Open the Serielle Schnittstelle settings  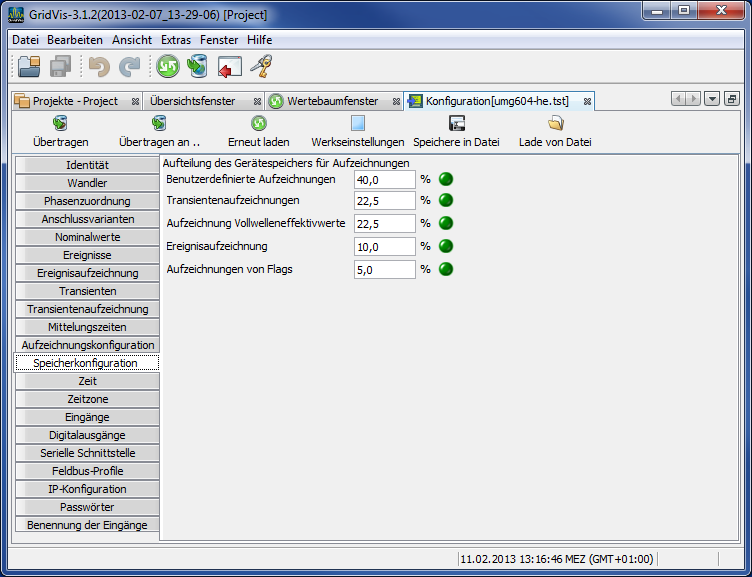(x=87, y=453)
